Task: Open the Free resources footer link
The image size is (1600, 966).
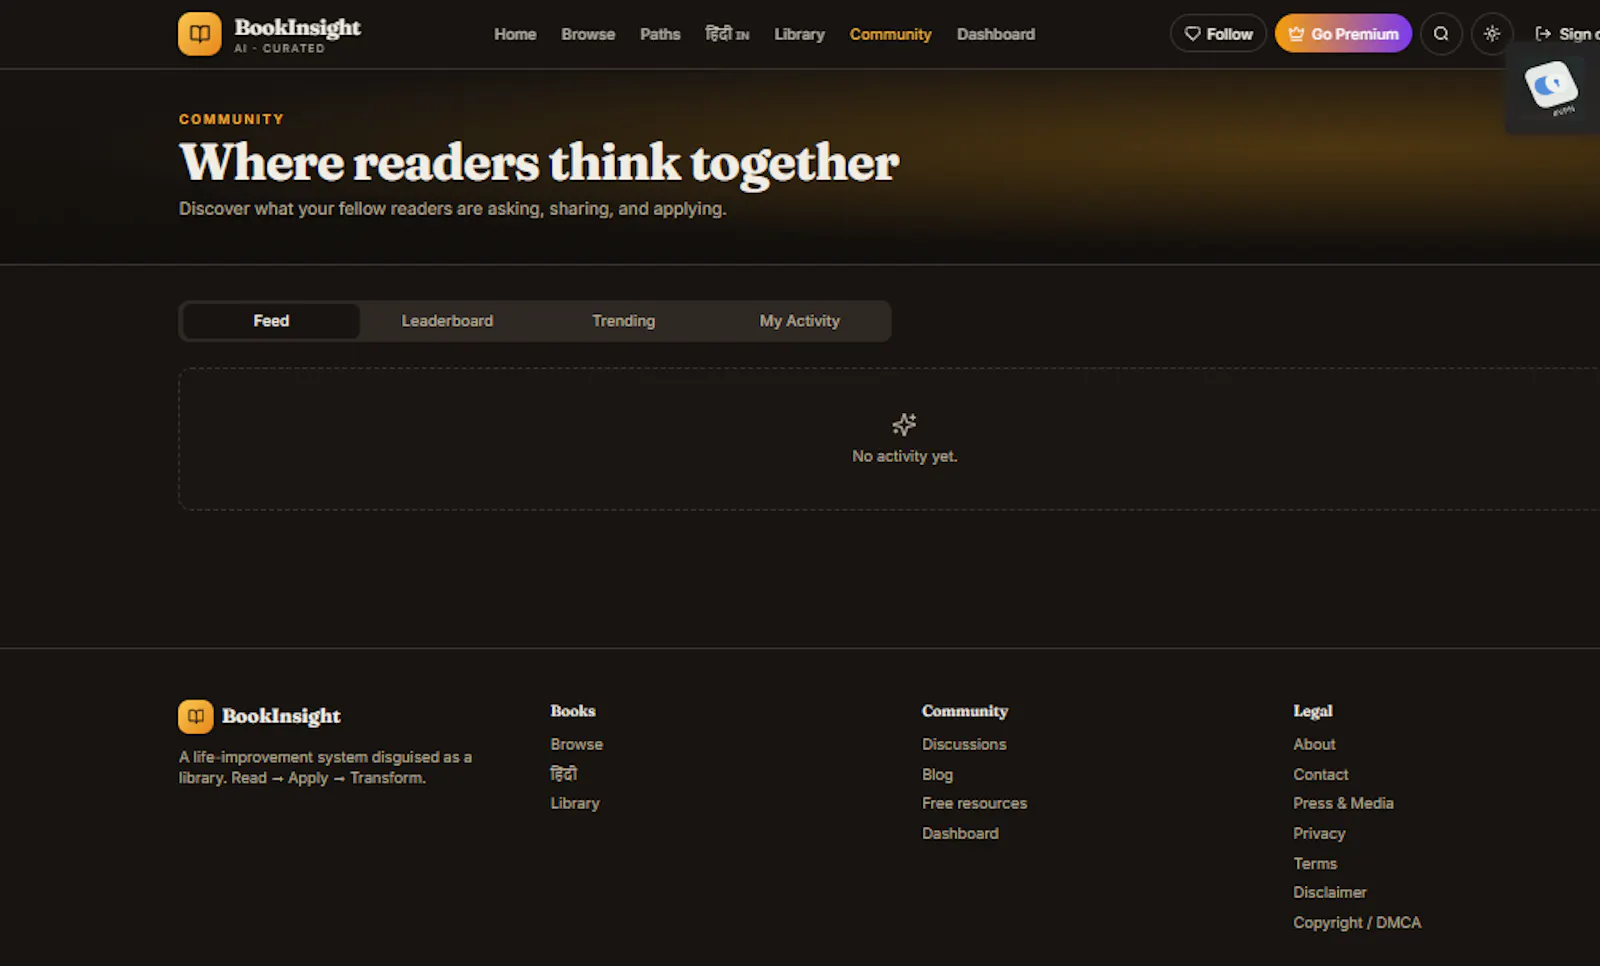Action: [974, 803]
